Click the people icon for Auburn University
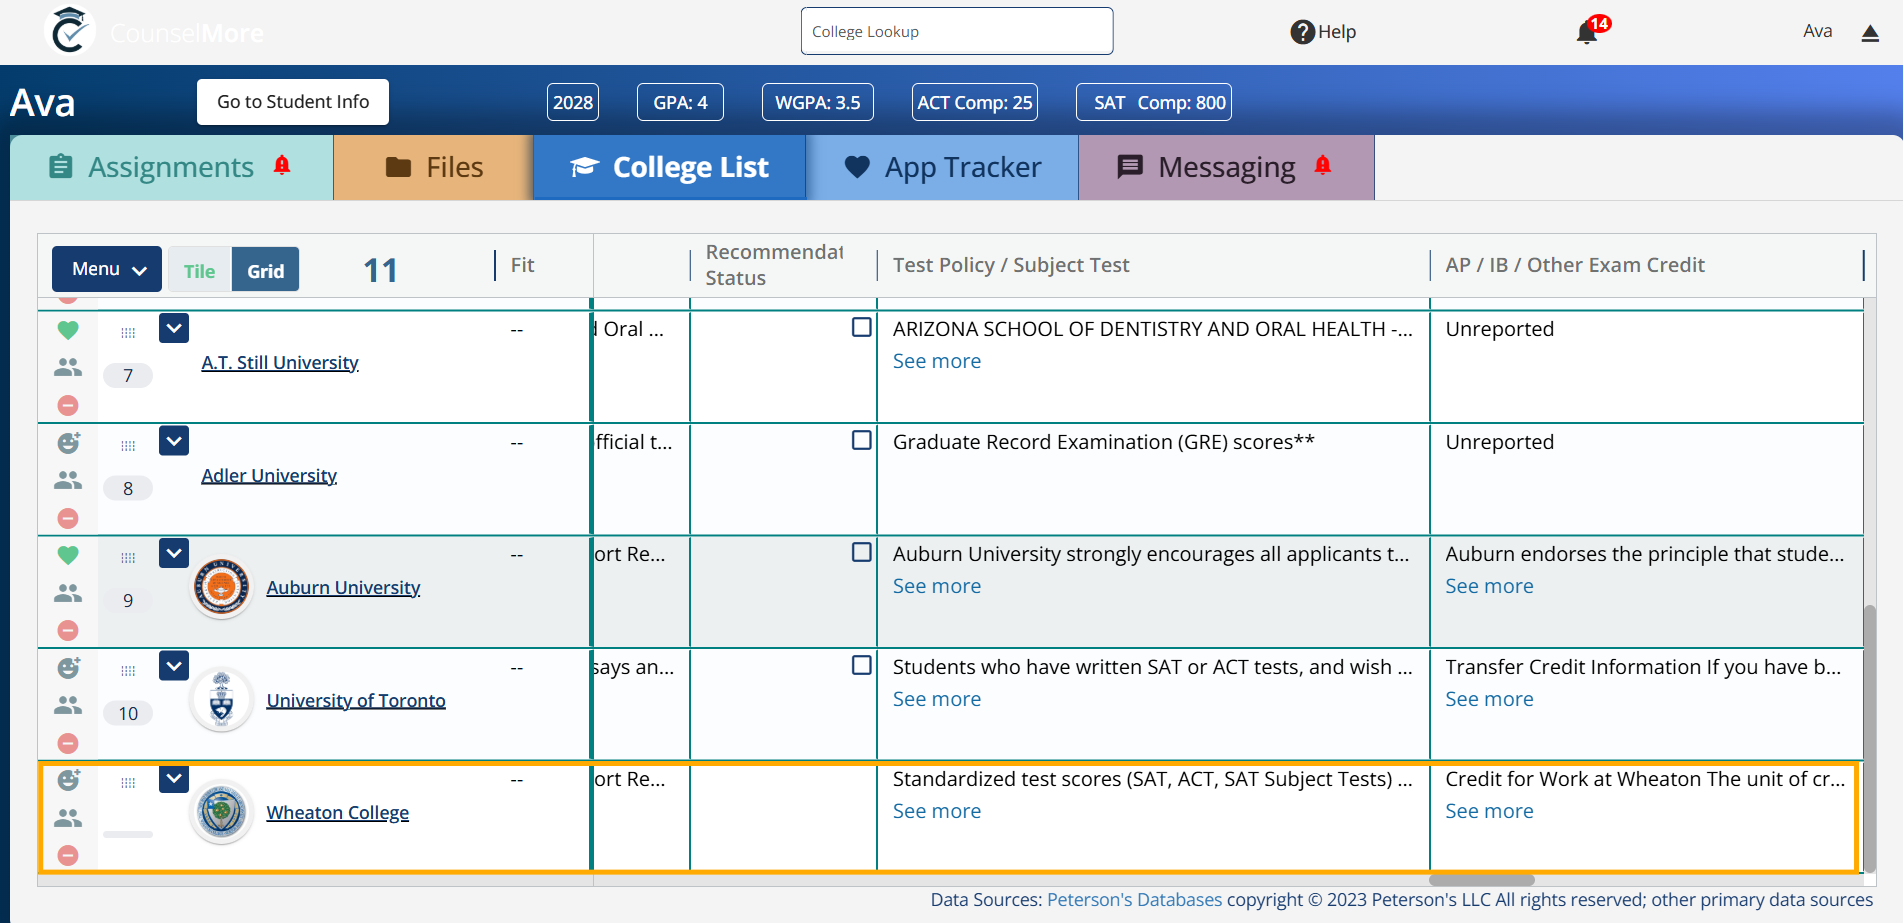The image size is (1903, 923). pos(68,593)
